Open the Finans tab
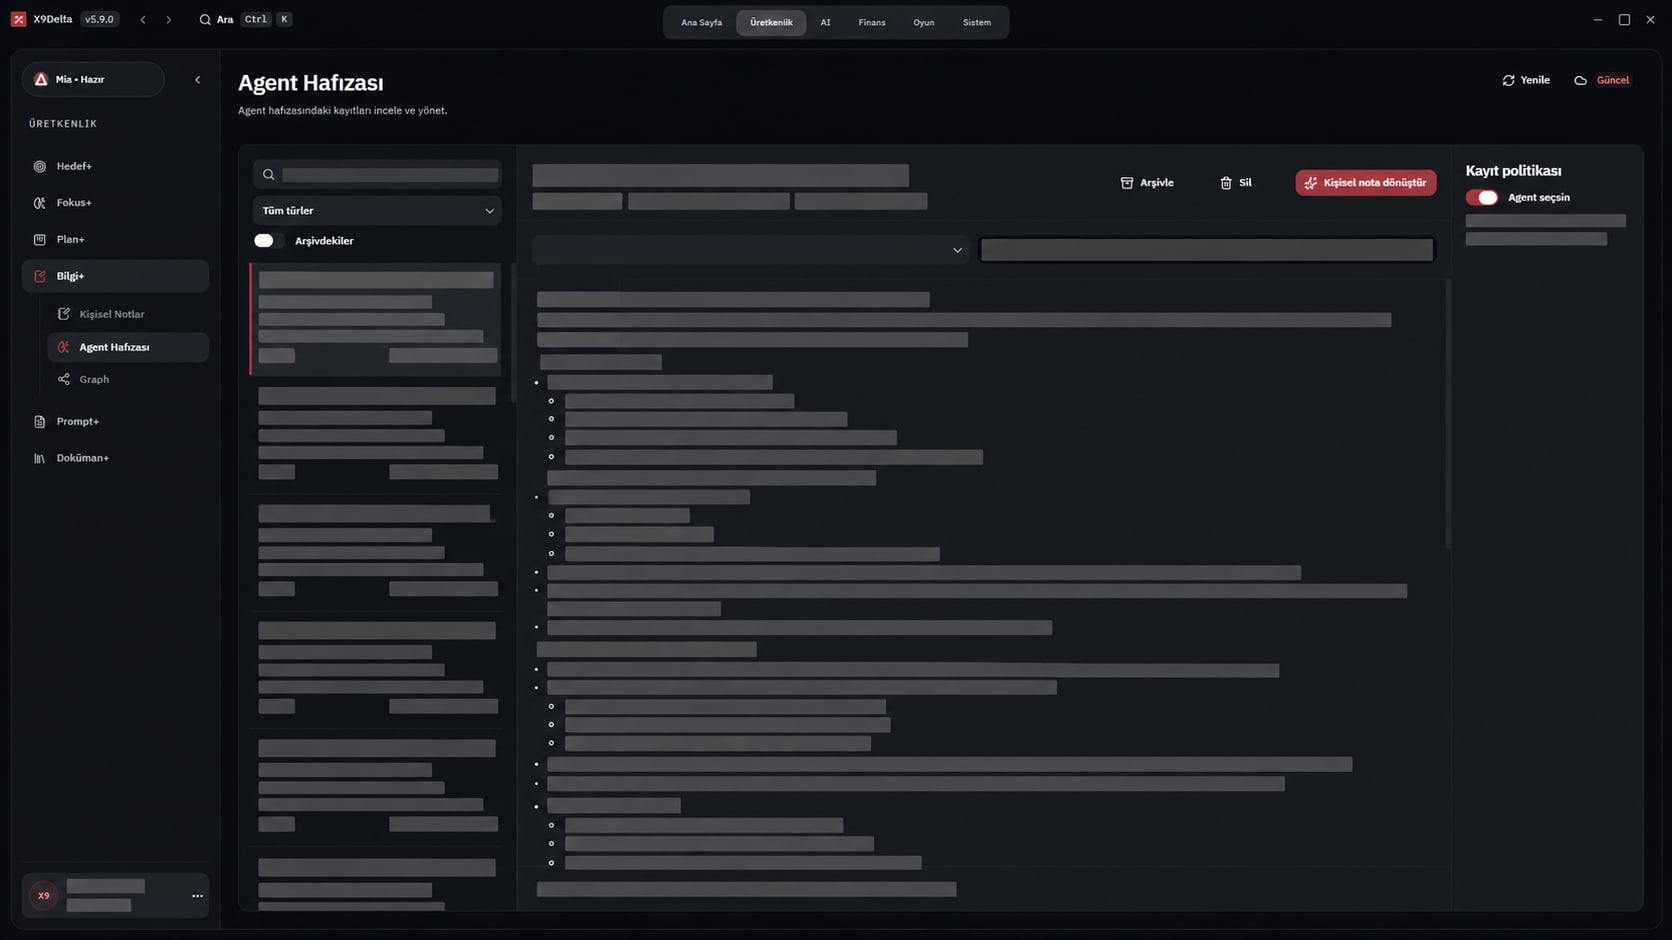 pyautogui.click(x=872, y=23)
